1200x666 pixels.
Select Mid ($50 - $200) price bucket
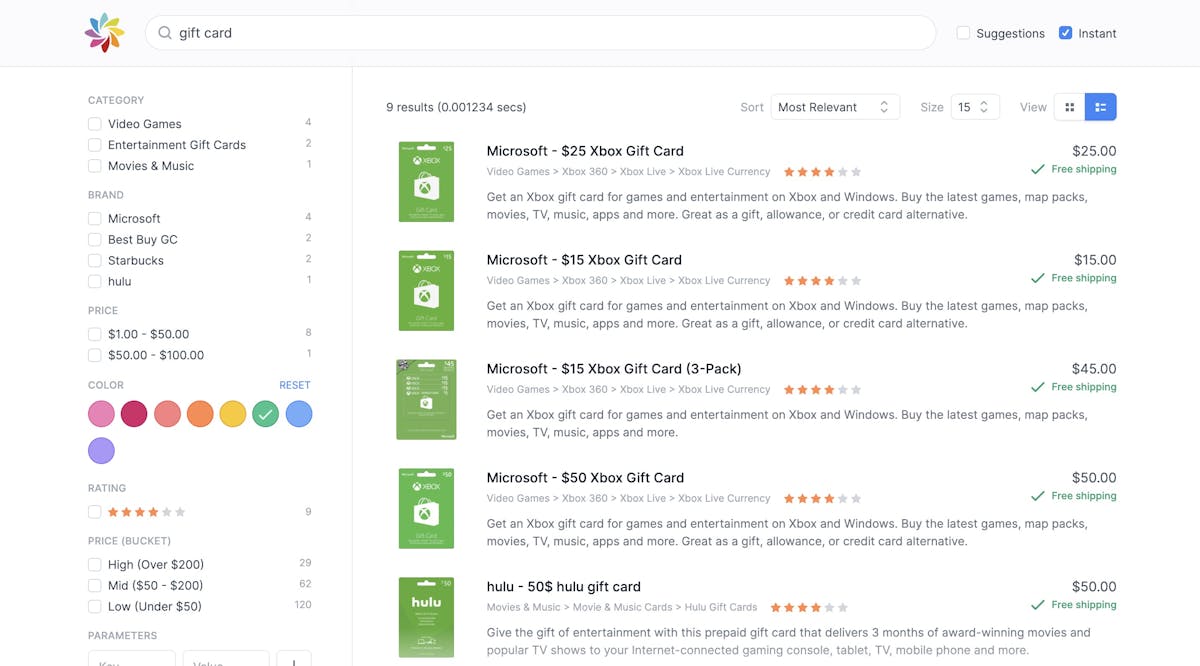point(95,586)
